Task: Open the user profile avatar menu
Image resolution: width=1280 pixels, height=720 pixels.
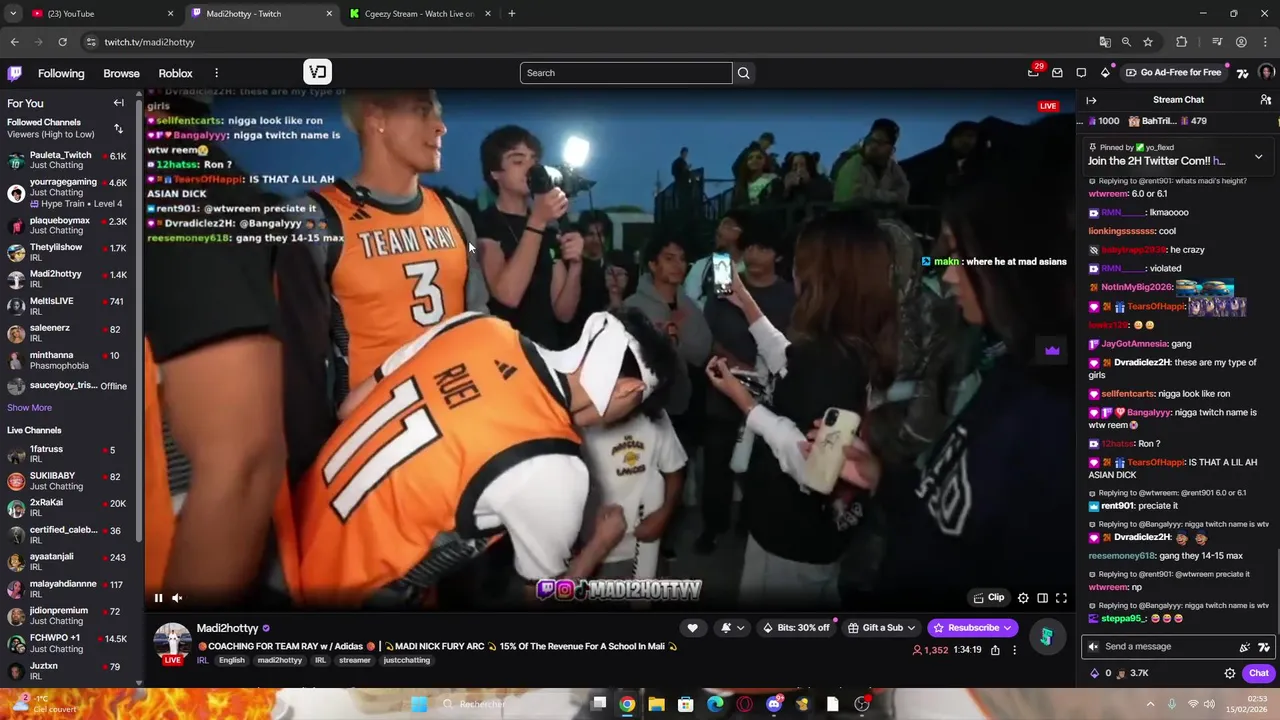Action: tap(1266, 73)
